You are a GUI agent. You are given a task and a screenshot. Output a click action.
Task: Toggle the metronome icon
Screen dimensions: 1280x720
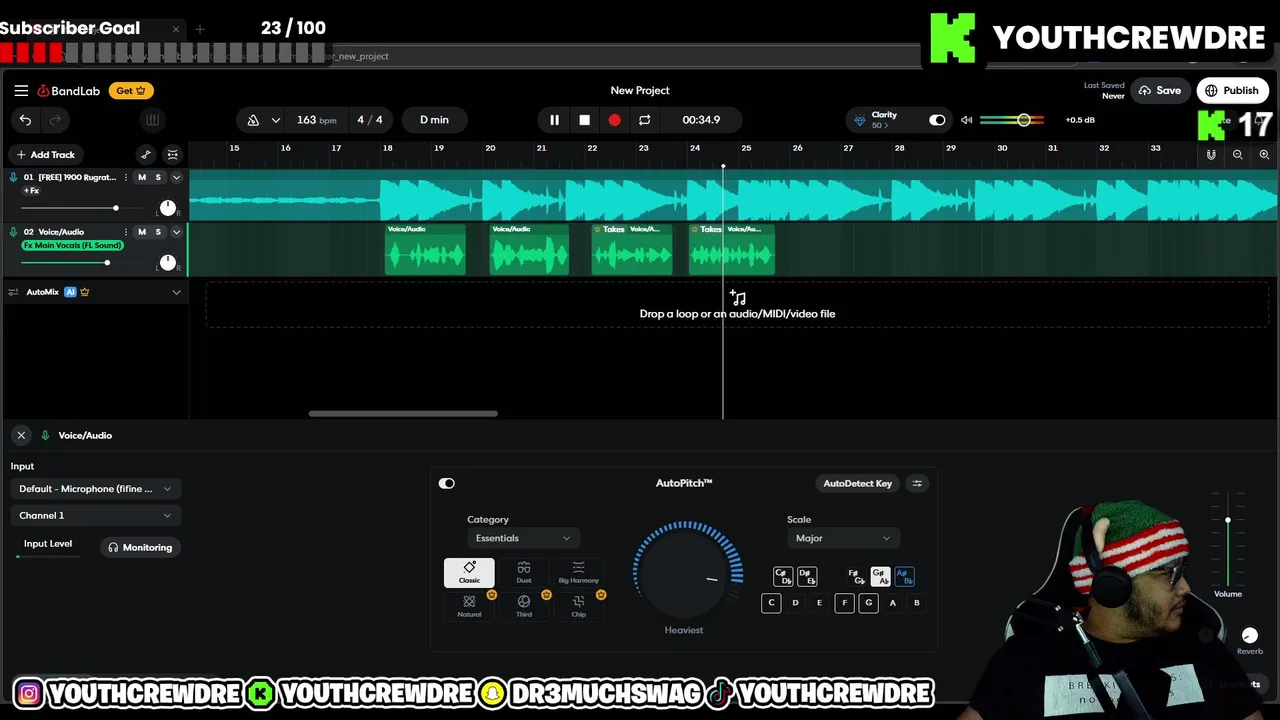pyautogui.click(x=253, y=120)
